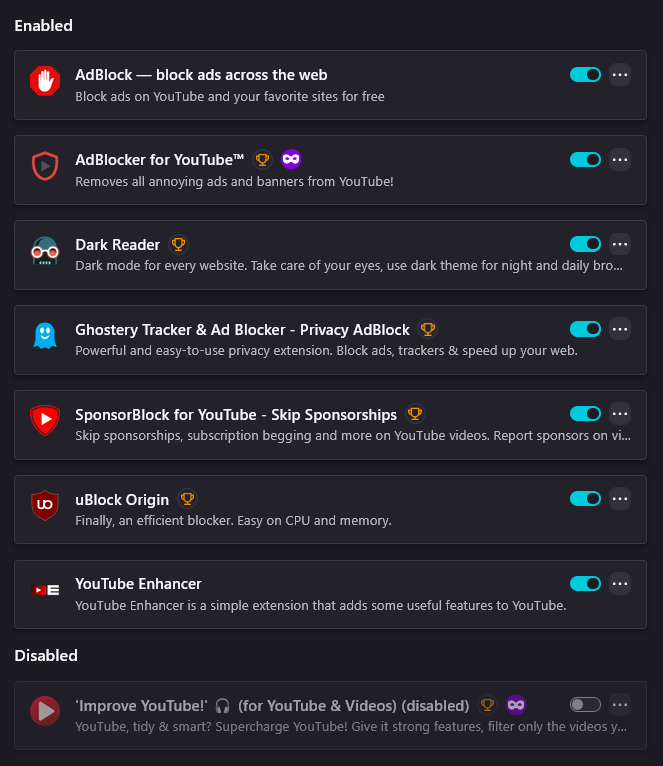Click the Dark Reader glasses icon

coord(45,251)
